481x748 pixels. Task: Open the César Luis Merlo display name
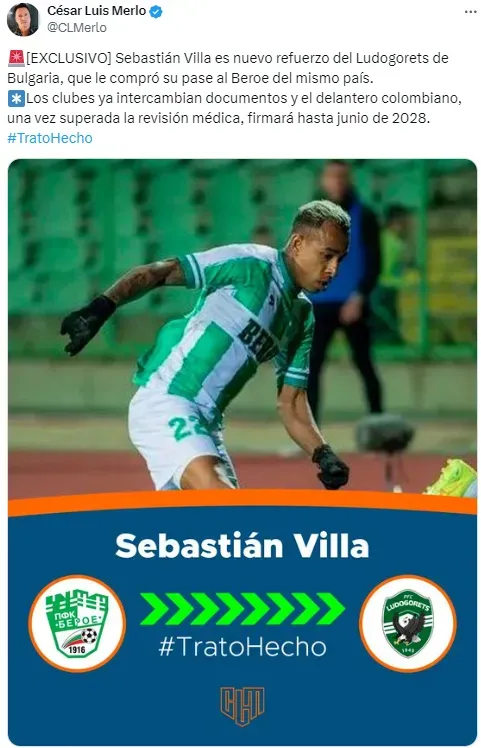[x=96, y=11]
